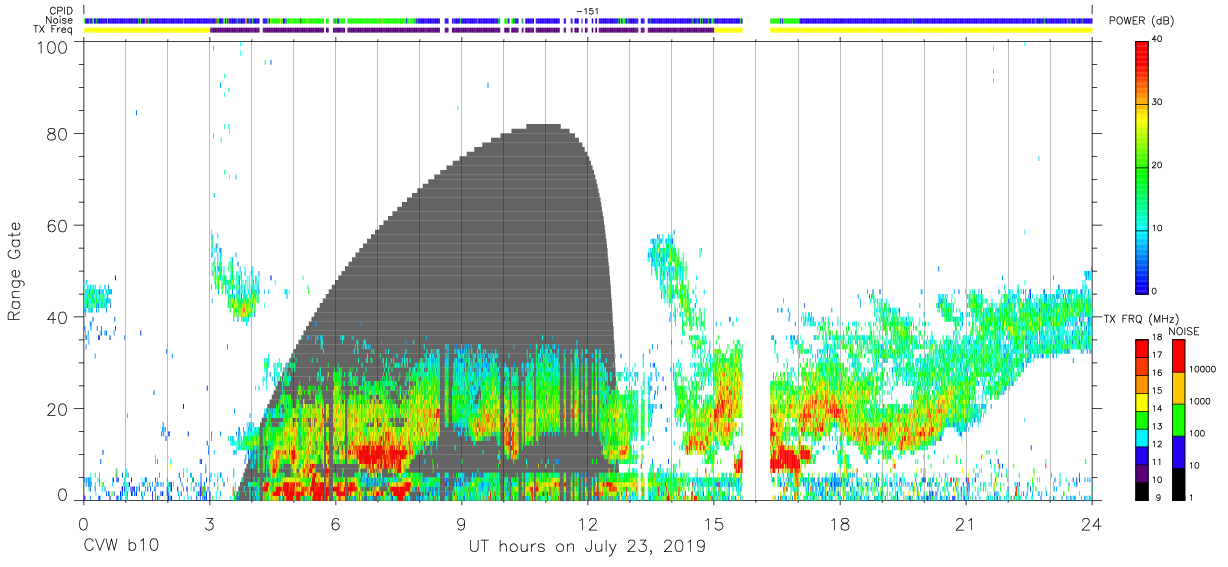Click the Range Gate axis title
The image size is (1228, 567).
15,272
